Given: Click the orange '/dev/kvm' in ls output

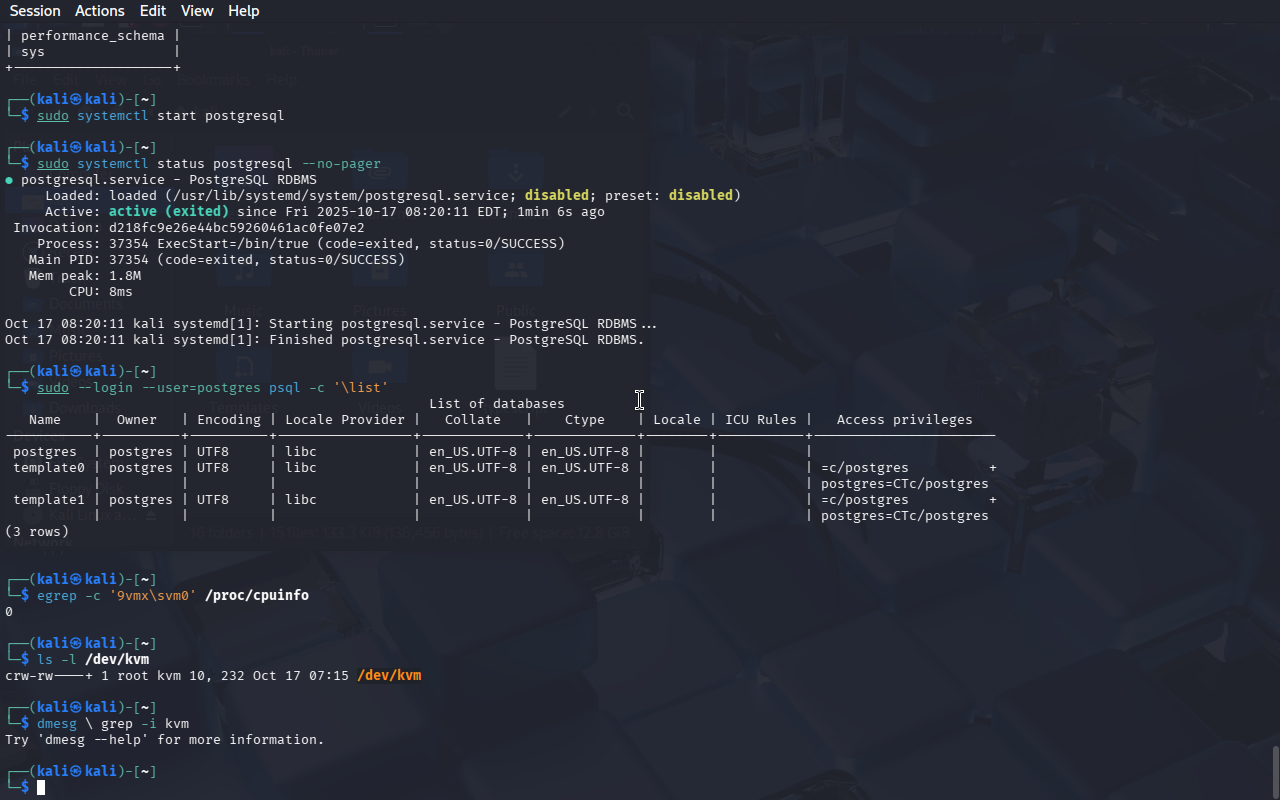Looking at the screenshot, I should pyautogui.click(x=389, y=676).
